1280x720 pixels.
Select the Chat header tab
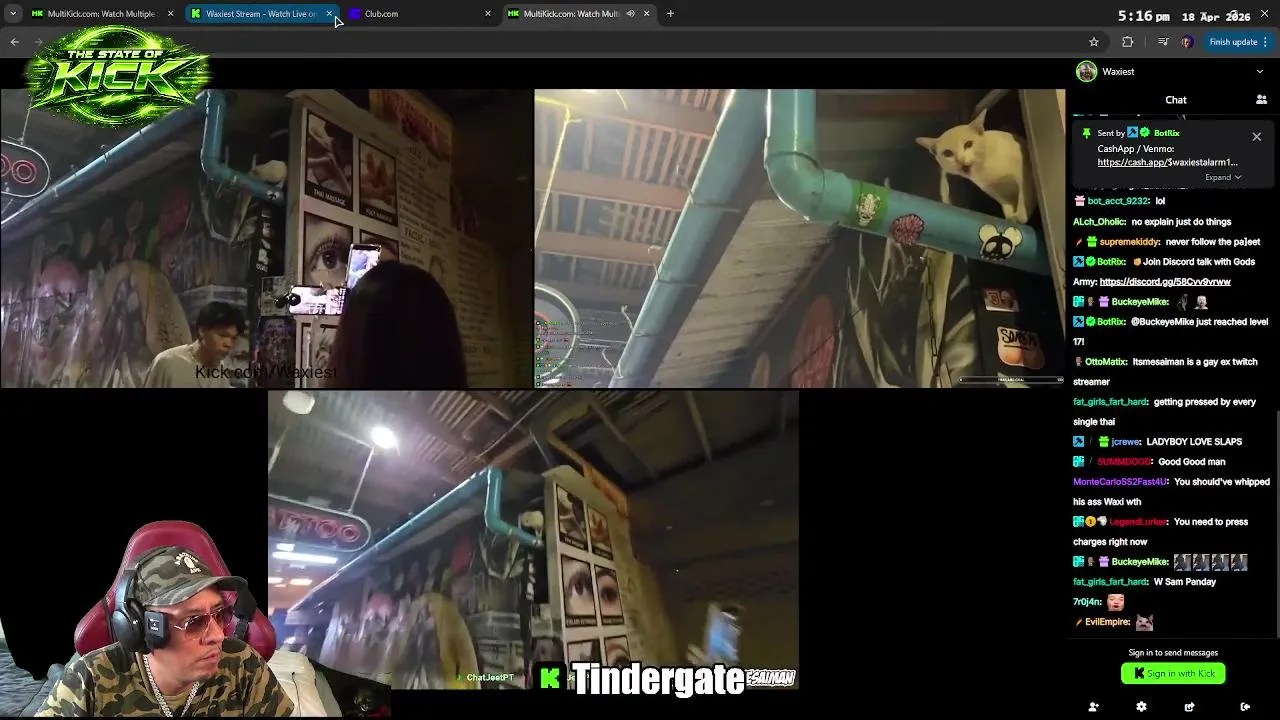tap(1176, 100)
